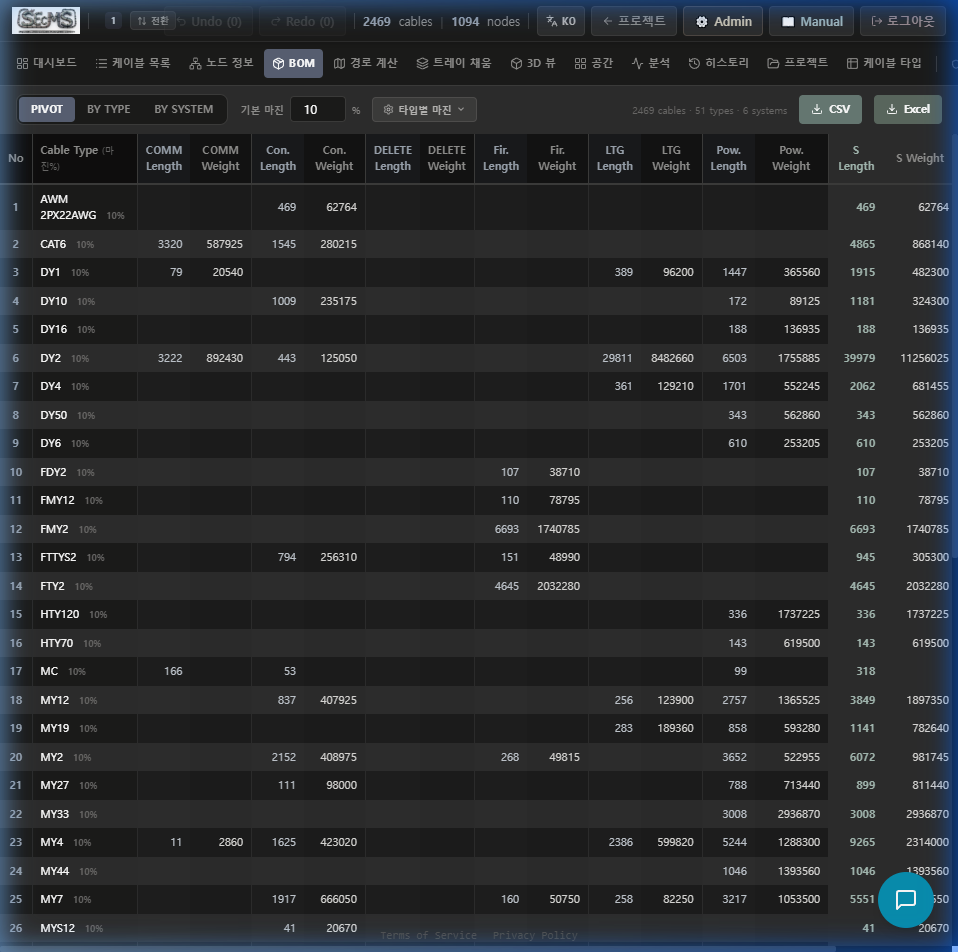The height and width of the screenshot is (952, 958).
Task: Click the S Length column header
Action: 856,158
